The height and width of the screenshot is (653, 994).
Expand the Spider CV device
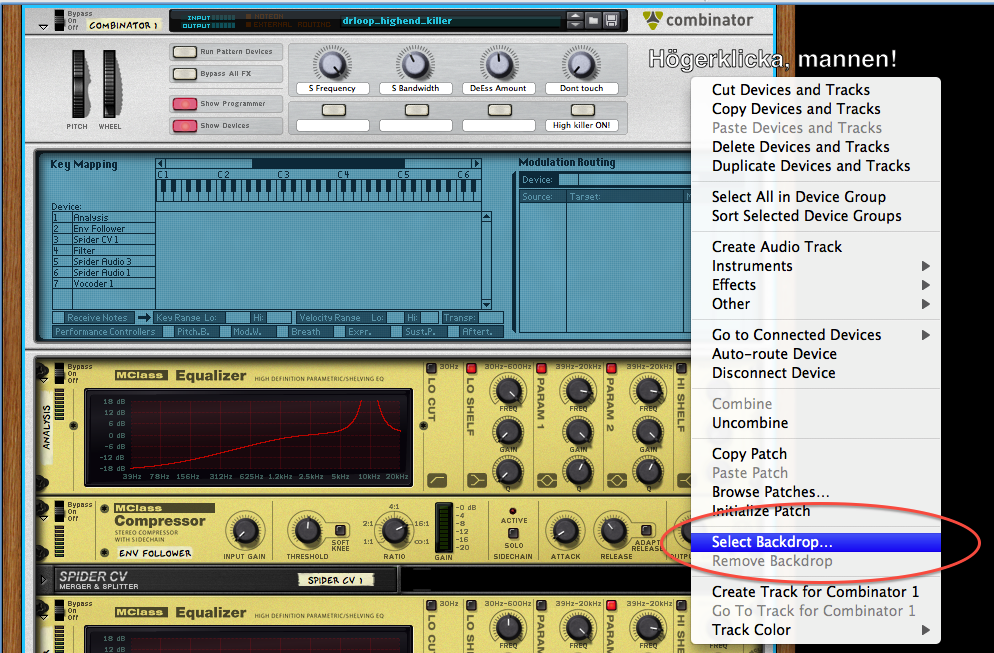[44, 579]
